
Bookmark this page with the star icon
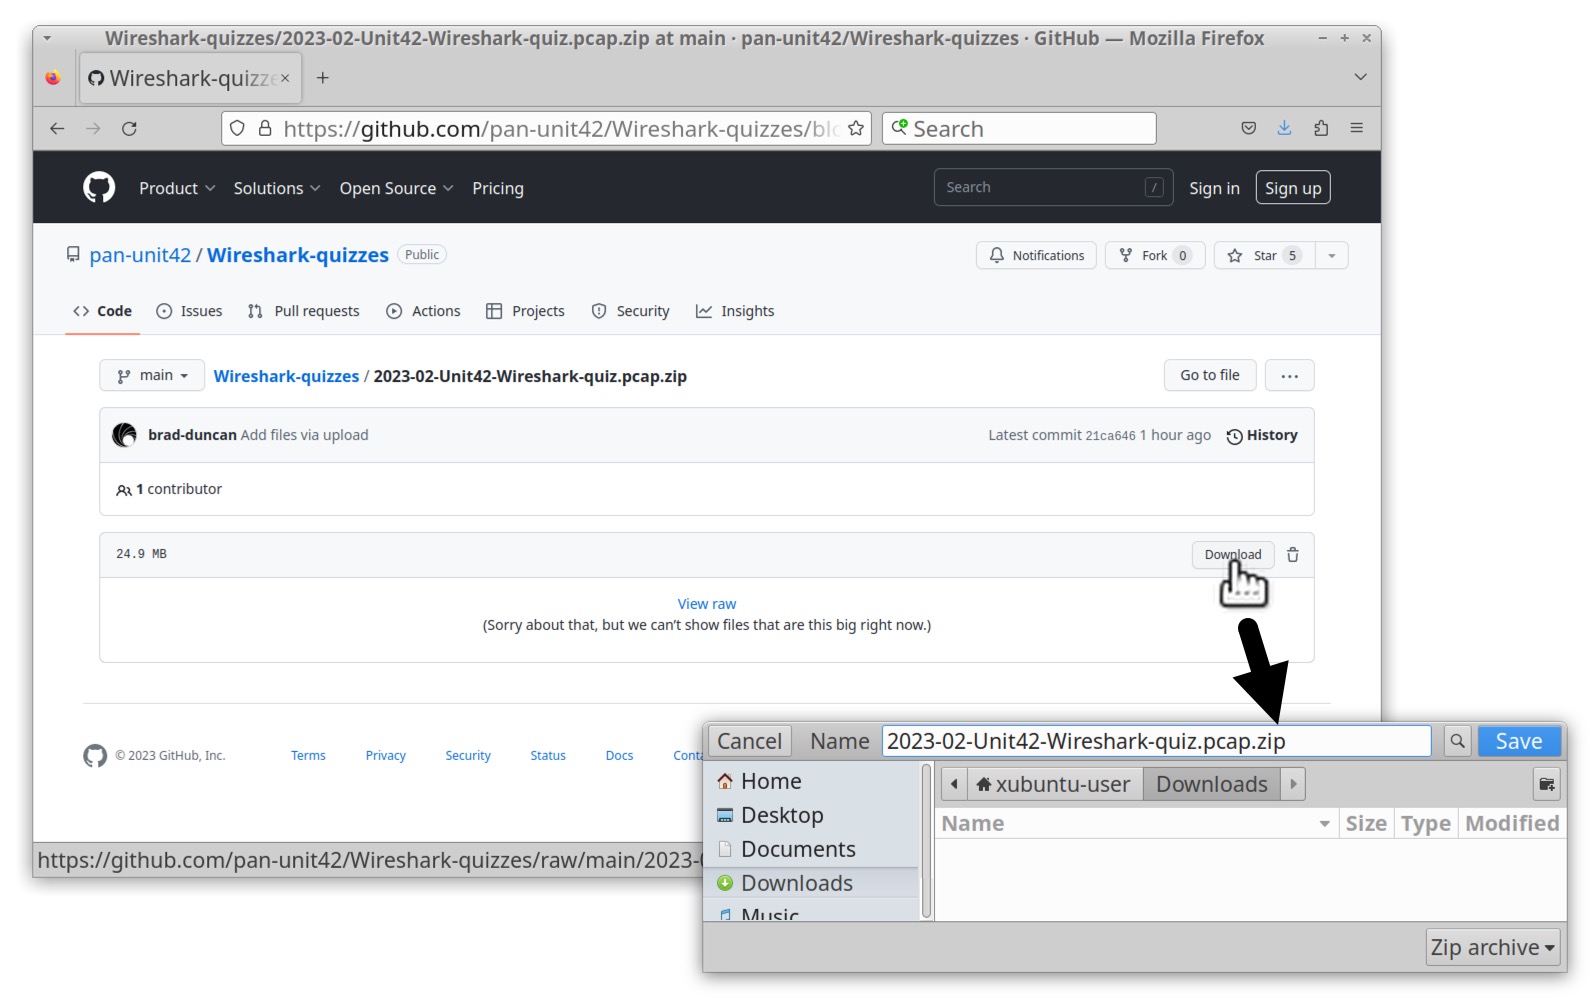(x=856, y=128)
